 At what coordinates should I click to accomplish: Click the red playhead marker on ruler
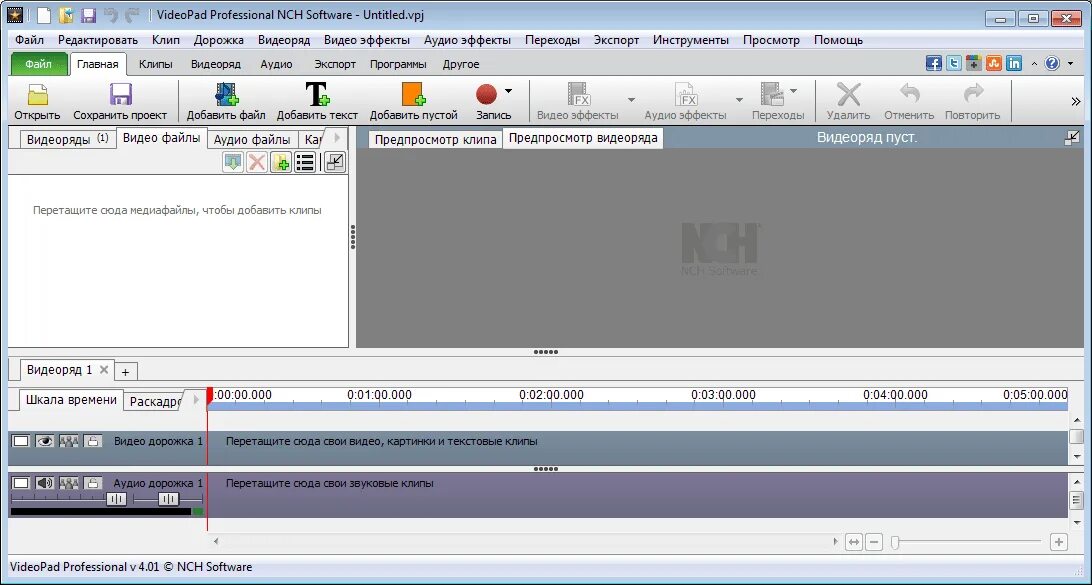tap(209, 396)
